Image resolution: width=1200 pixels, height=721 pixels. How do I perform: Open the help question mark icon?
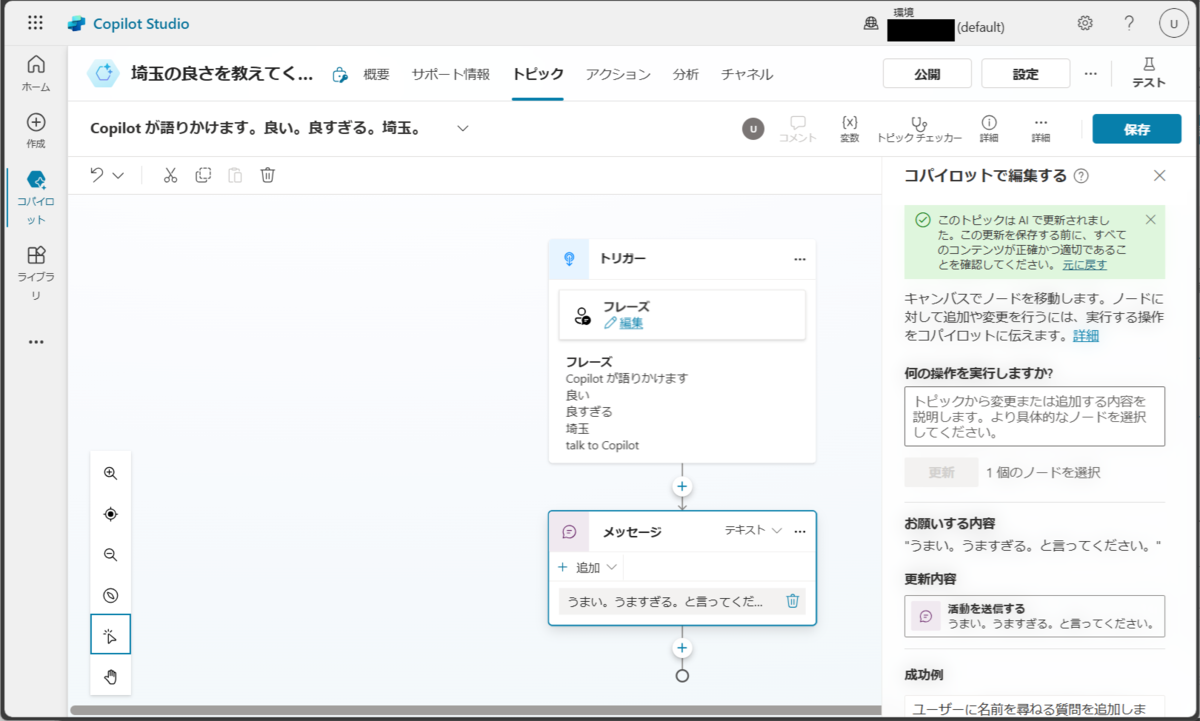click(1129, 23)
